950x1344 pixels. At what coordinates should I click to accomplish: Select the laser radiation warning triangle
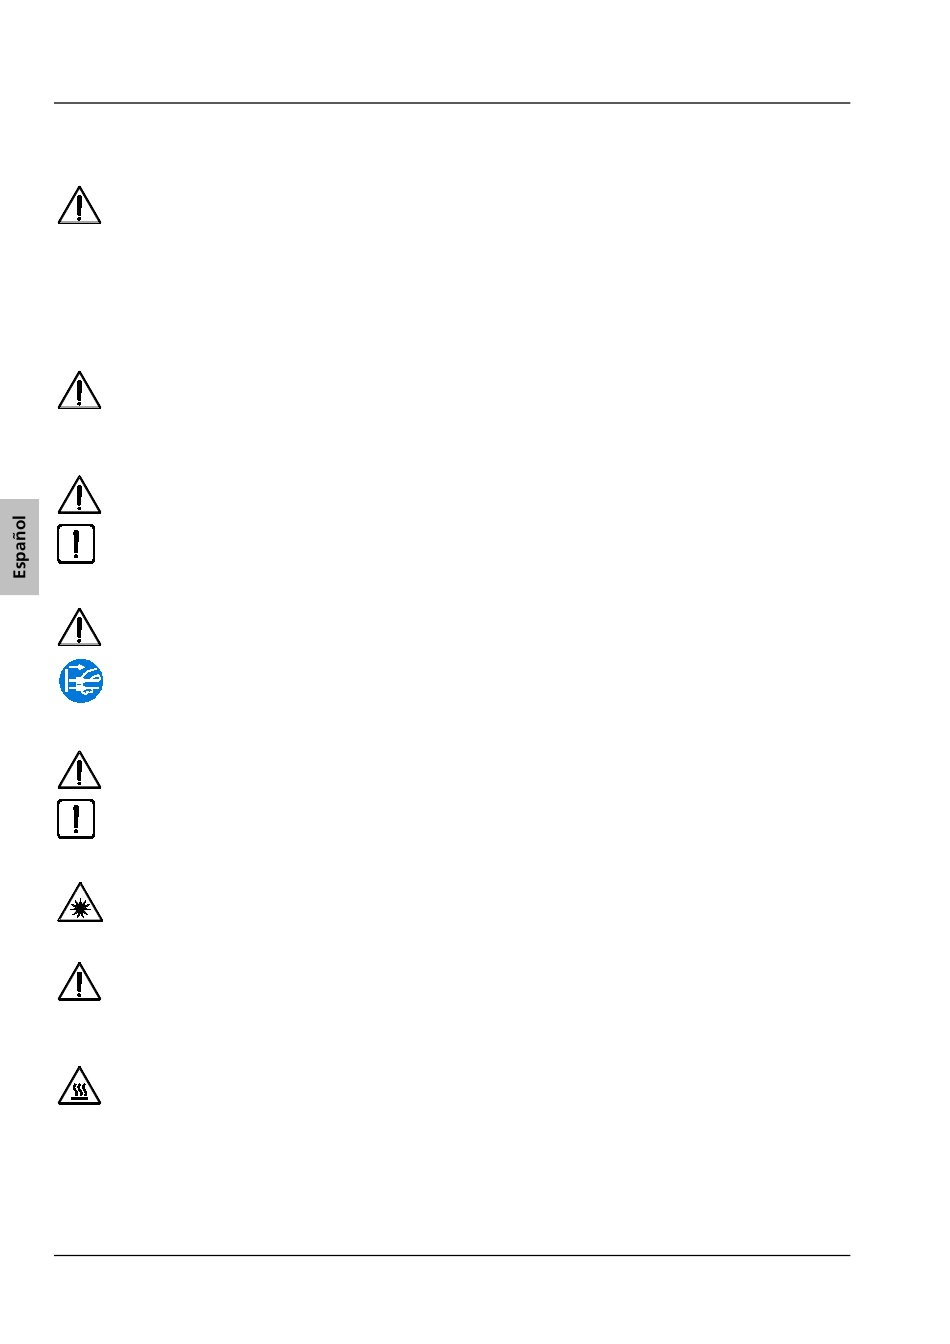[x=79, y=902]
